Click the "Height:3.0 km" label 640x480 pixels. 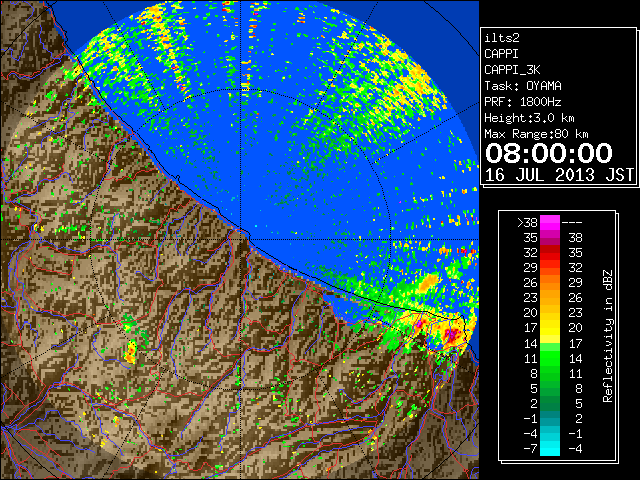tap(529, 118)
